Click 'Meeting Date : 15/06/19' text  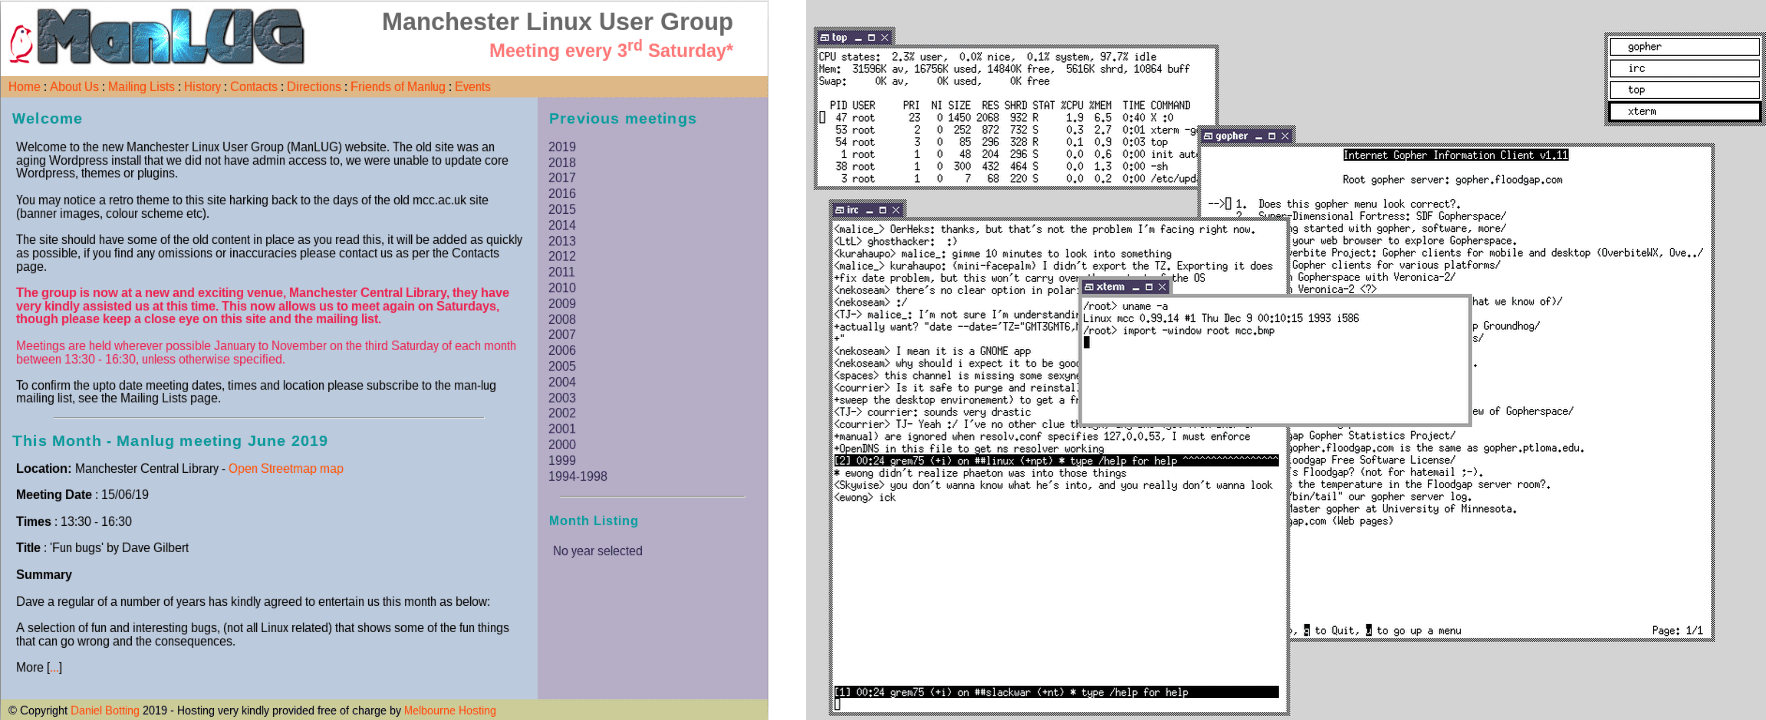pos(82,495)
